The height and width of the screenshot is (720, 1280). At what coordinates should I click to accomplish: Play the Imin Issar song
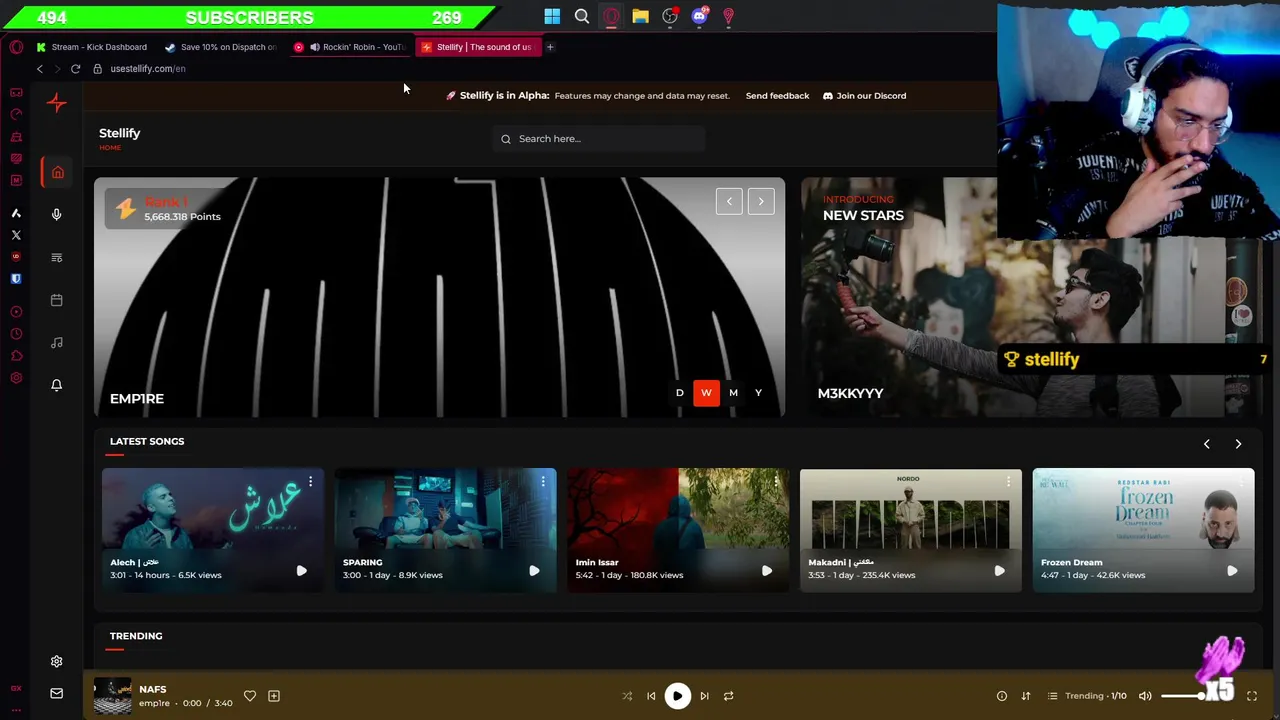pos(767,571)
